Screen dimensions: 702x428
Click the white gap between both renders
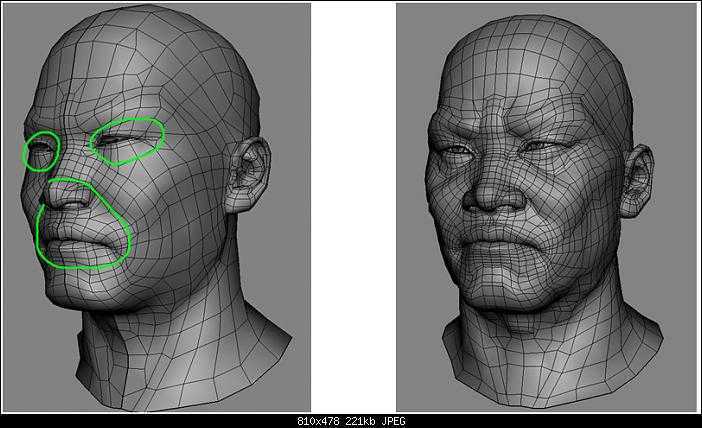pyautogui.click(x=353, y=207)
